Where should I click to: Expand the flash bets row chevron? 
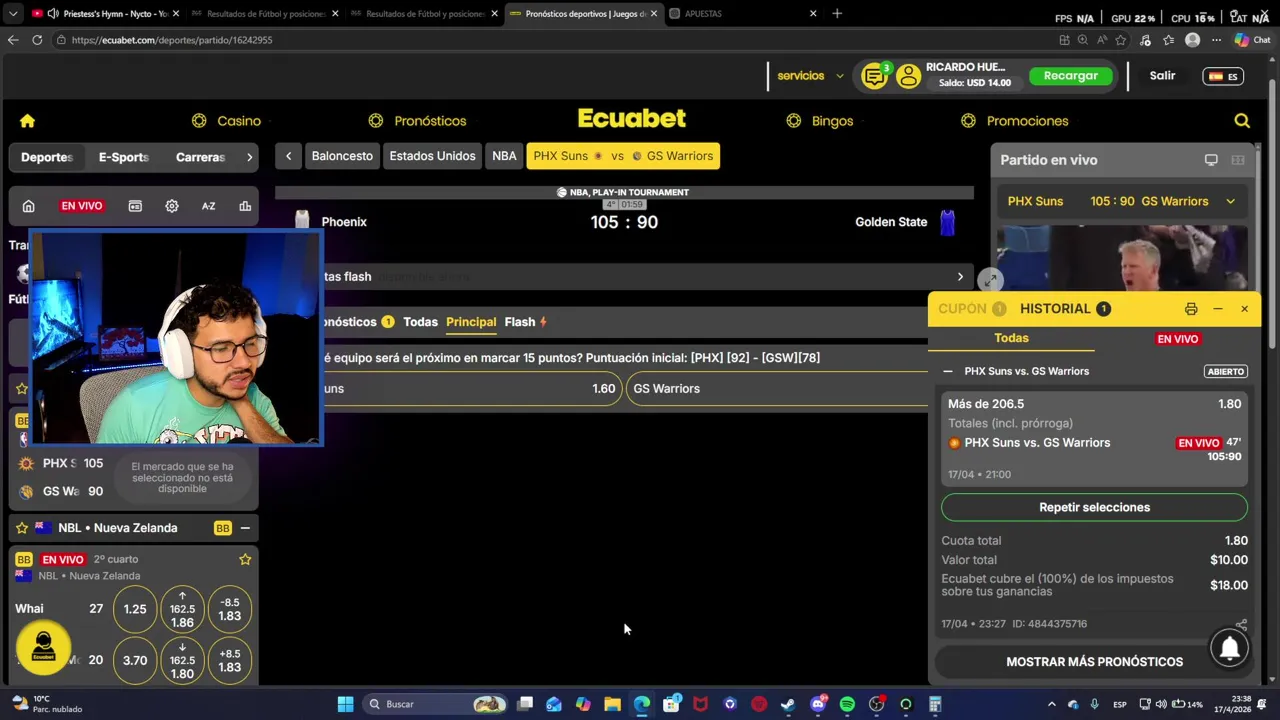pyautogui.click(x=960, y=277)
